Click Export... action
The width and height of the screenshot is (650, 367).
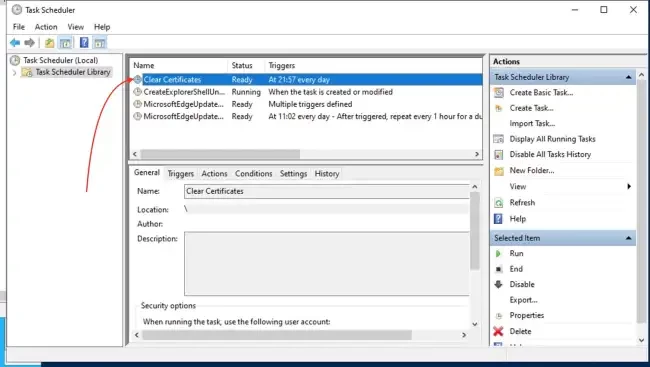click(523, 300)
